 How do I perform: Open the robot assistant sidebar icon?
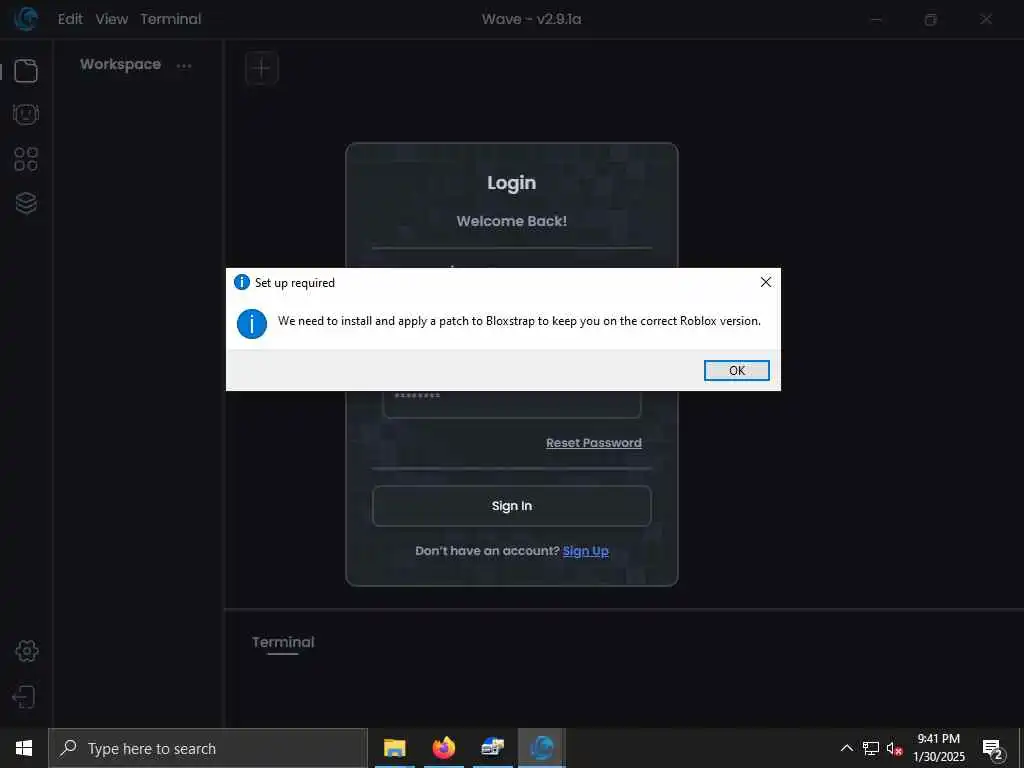(x=26, y=114)
